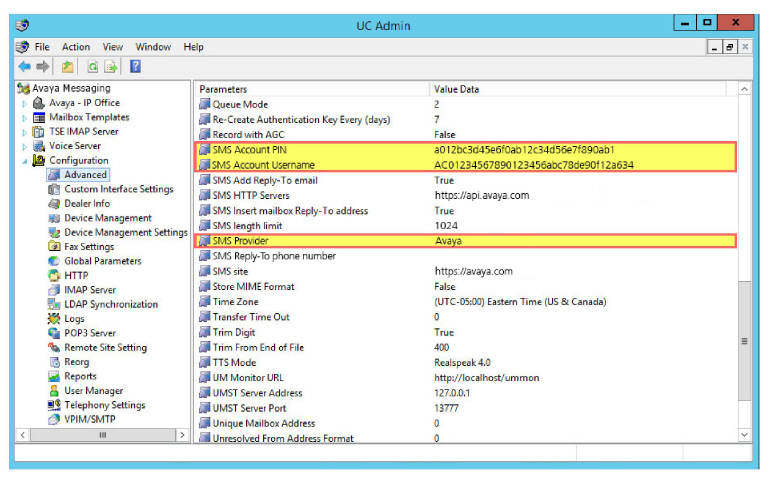The width and height of the screenshot is (768, 480).
Task: Click the Configuration node icon
Action: coord(38,161)
